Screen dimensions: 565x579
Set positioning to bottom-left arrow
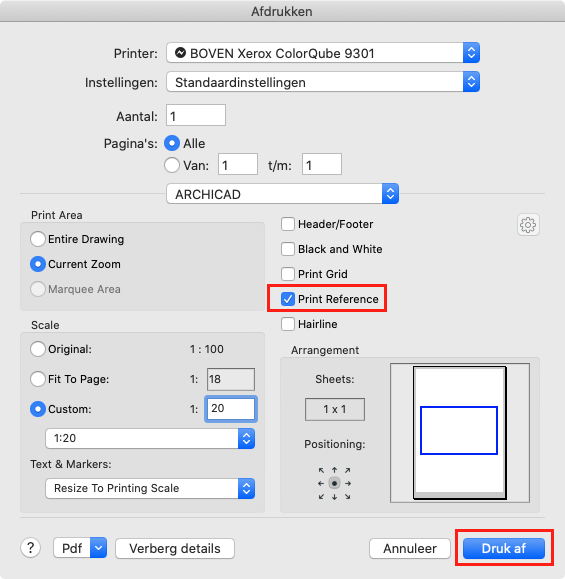pyautogui.click(x=321, y=497)
